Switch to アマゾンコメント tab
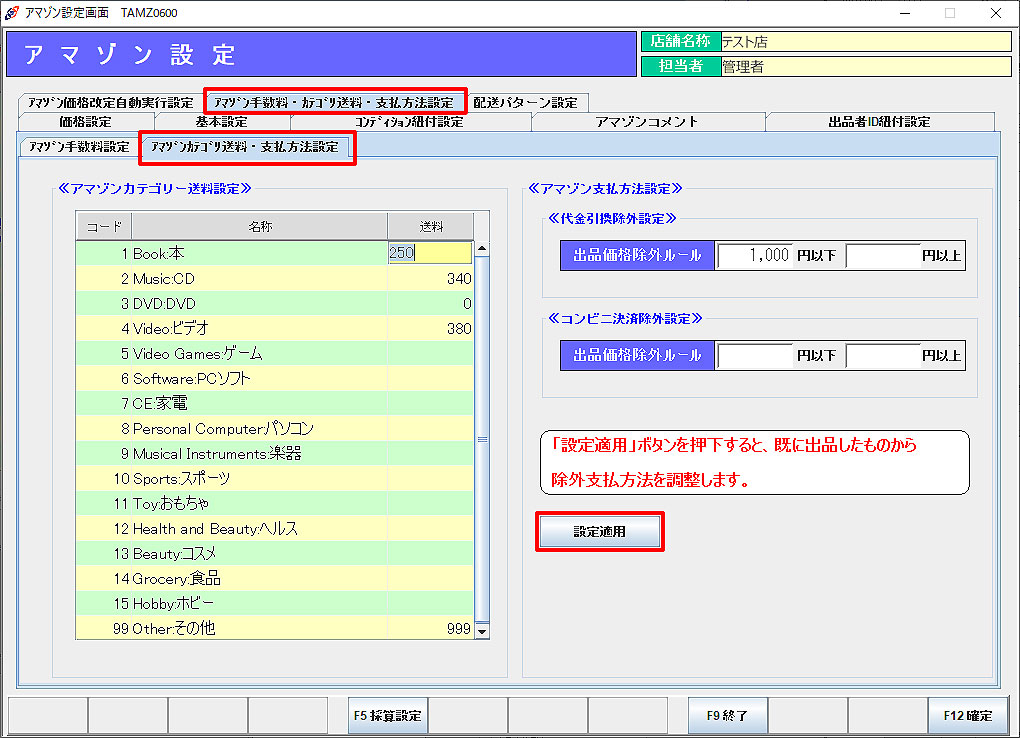The image size is (1020, 738). coord(647,122)
